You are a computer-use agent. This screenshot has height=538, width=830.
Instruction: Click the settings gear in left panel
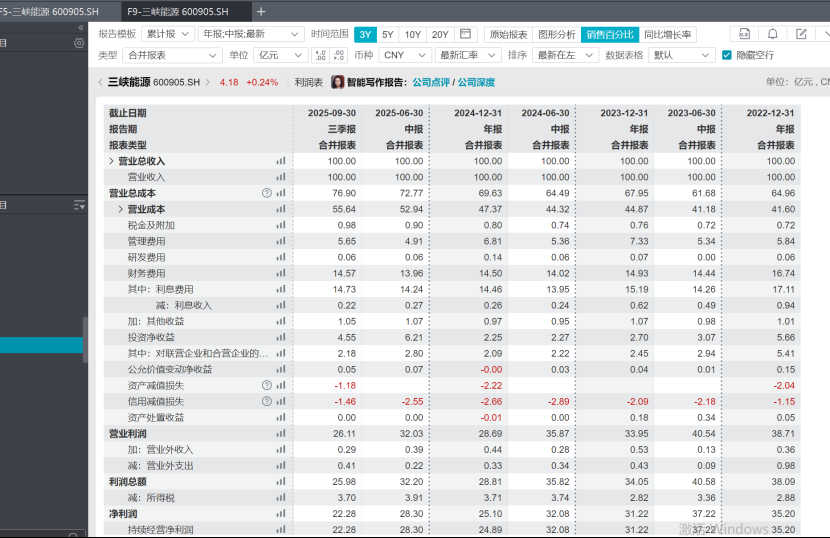pos(79,43)
